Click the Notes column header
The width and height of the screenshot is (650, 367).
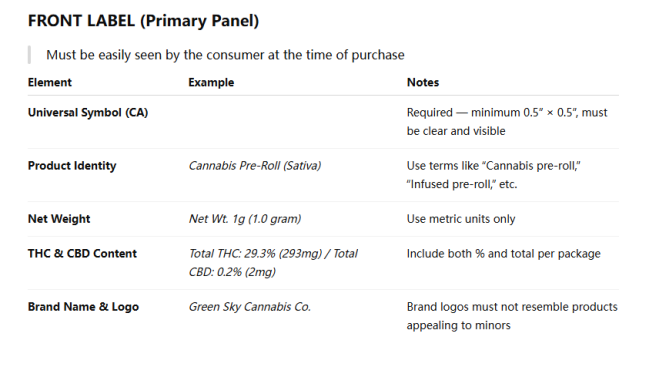422,83
